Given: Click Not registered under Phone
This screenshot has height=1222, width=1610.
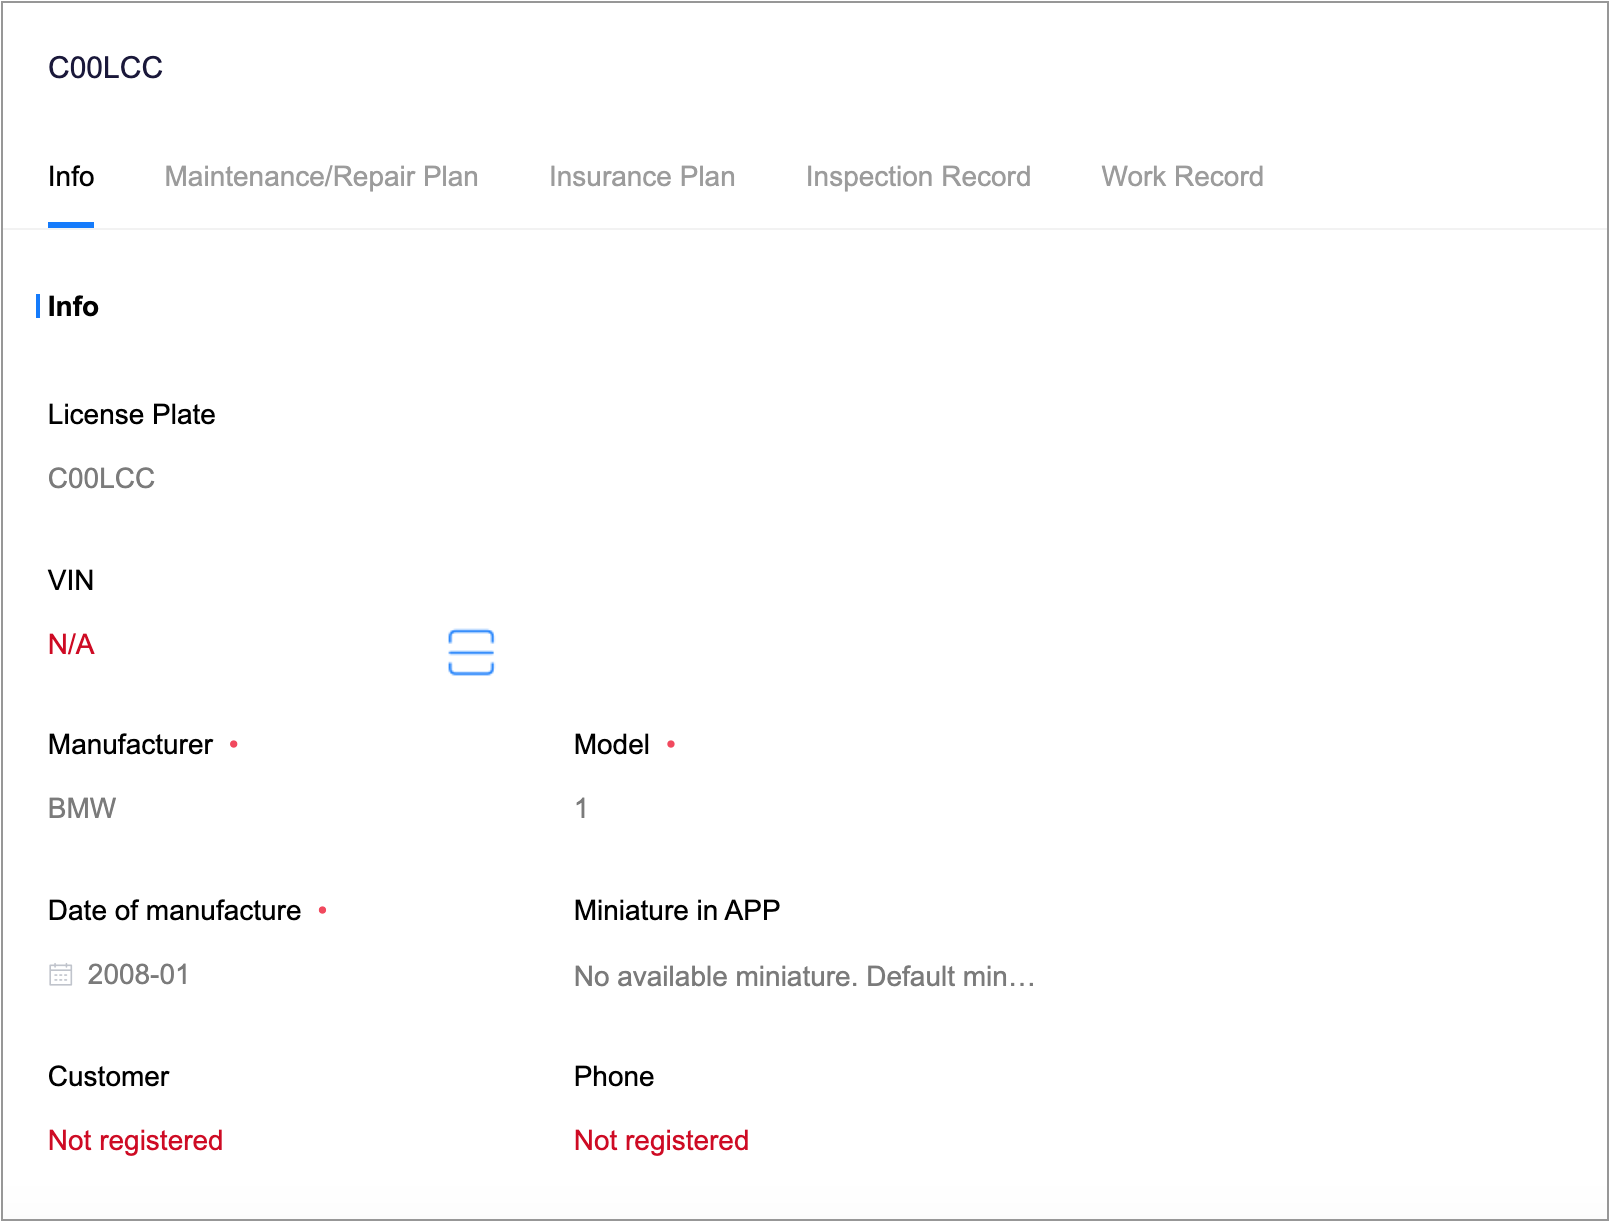Looking at the screenshot, I should coord(661,1141).
